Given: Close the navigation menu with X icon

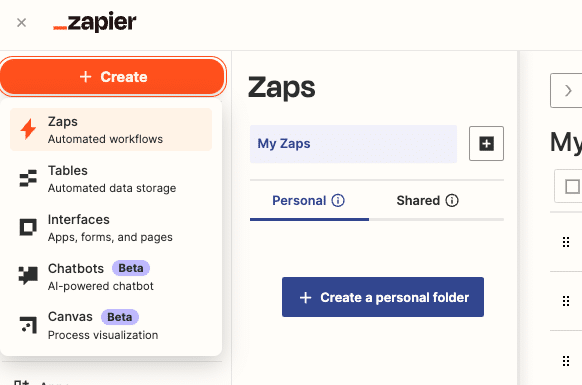Looking at the screenshot, I should pyautogui.click(x=22, y=23).
